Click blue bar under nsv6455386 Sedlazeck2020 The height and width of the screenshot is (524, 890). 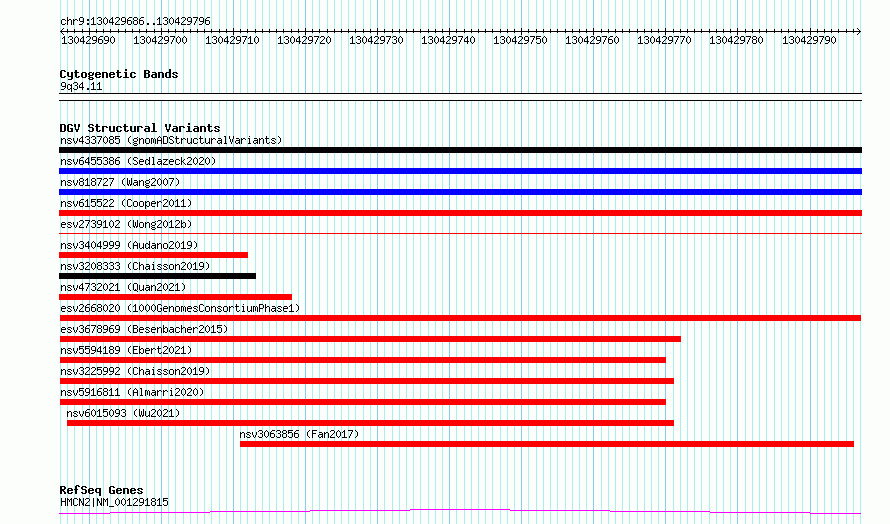coord(460,171)
